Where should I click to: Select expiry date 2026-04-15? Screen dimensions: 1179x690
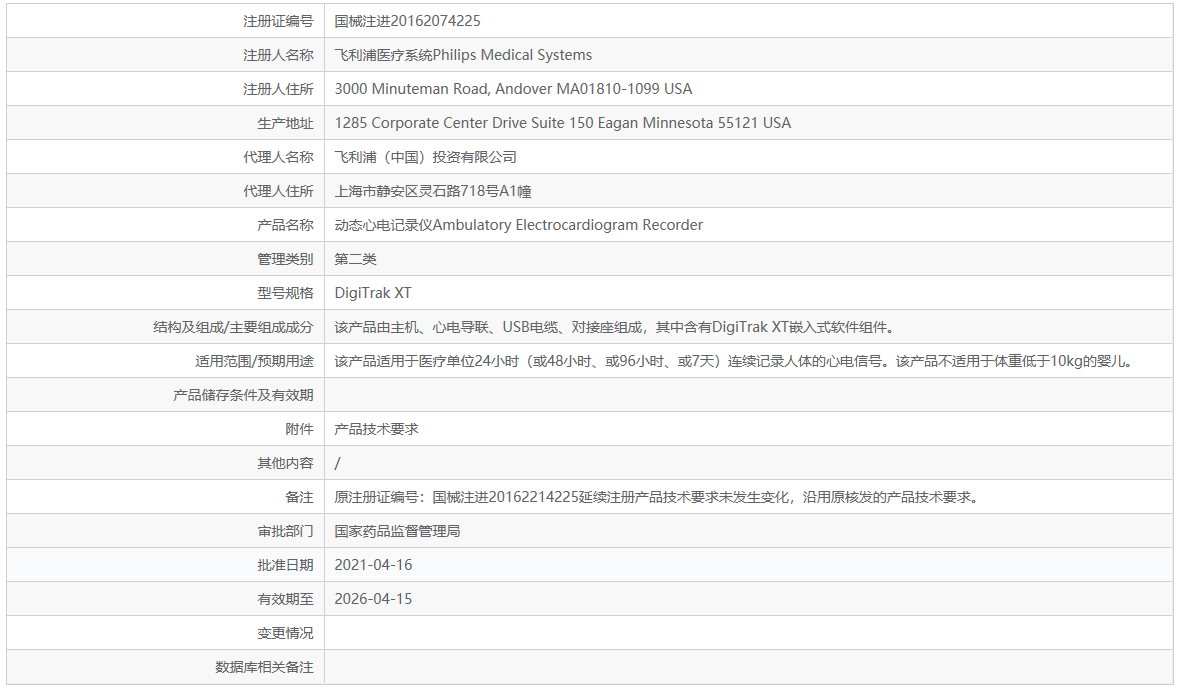[x=374, y=599]
